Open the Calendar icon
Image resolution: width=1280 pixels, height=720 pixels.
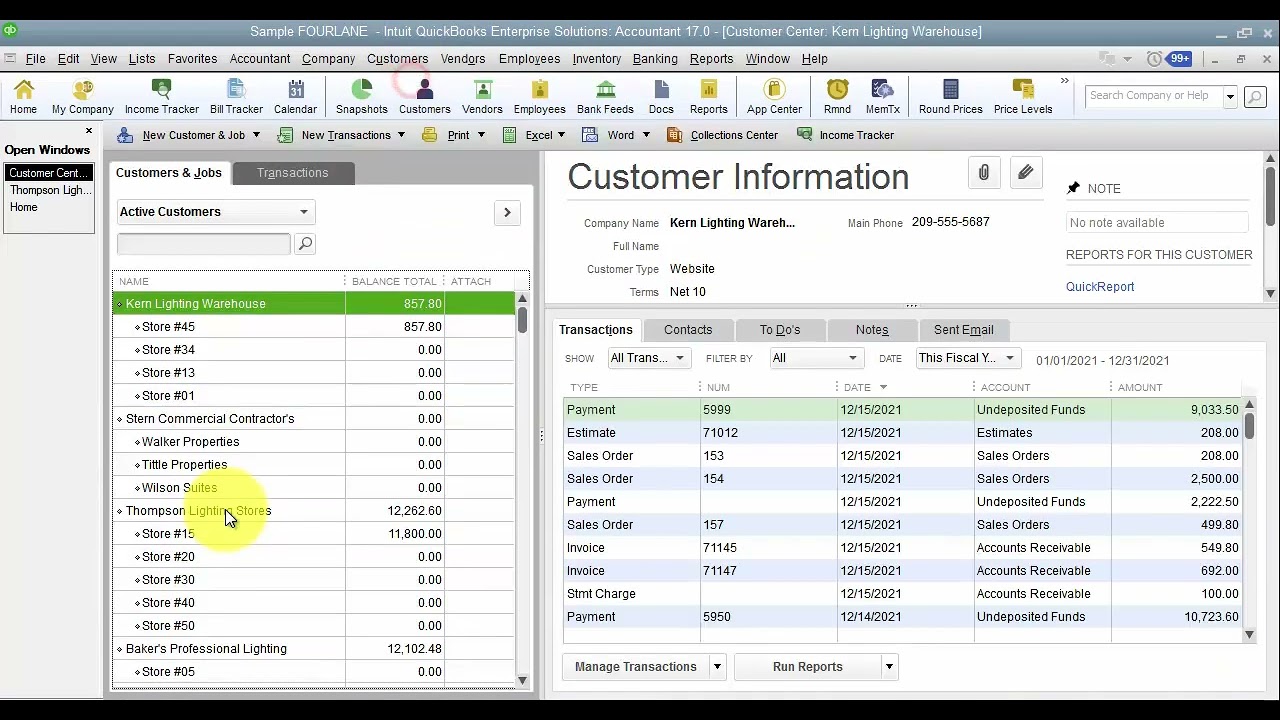pyautogui.click(x=295, y=97)
